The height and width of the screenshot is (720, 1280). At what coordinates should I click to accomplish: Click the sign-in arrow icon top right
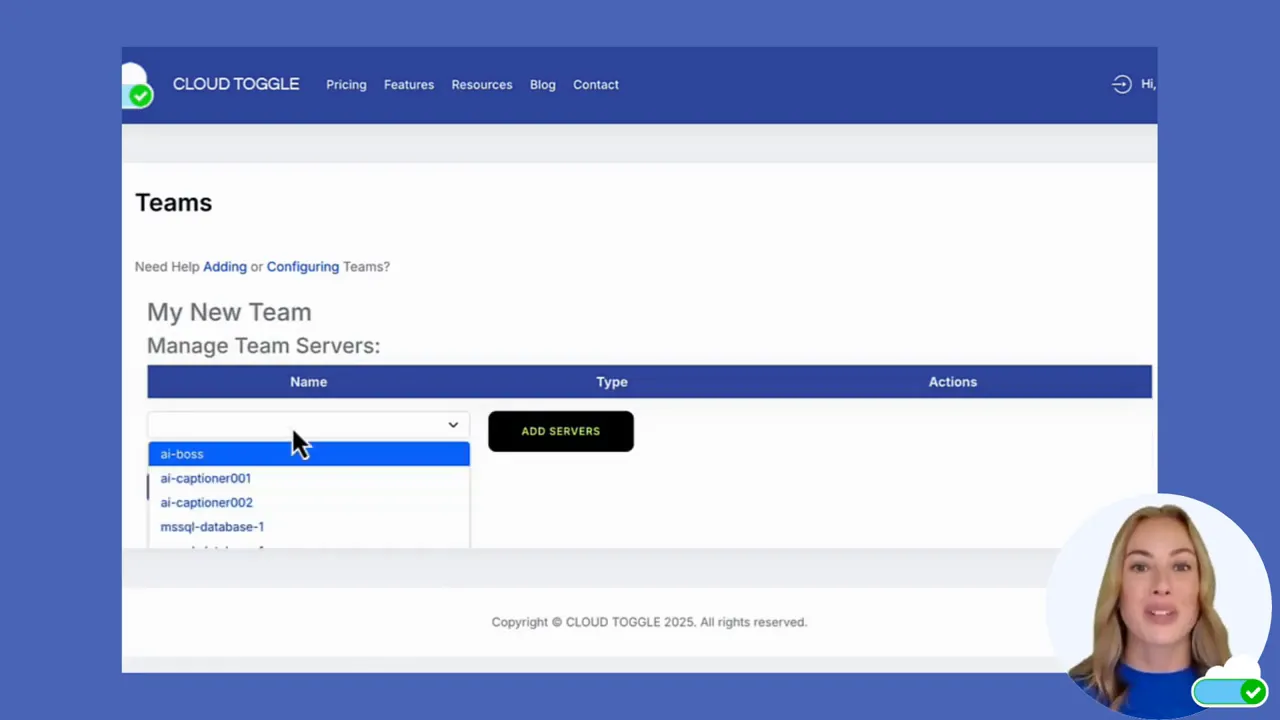click(x=1121, y=84)
